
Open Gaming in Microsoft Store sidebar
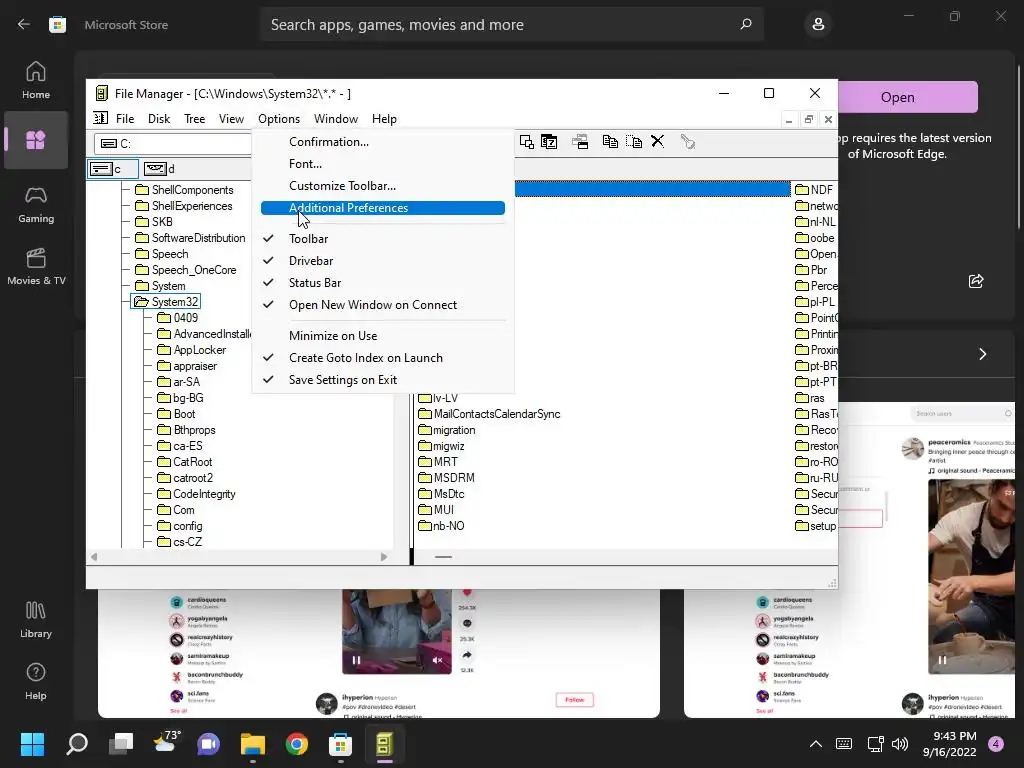36,204
